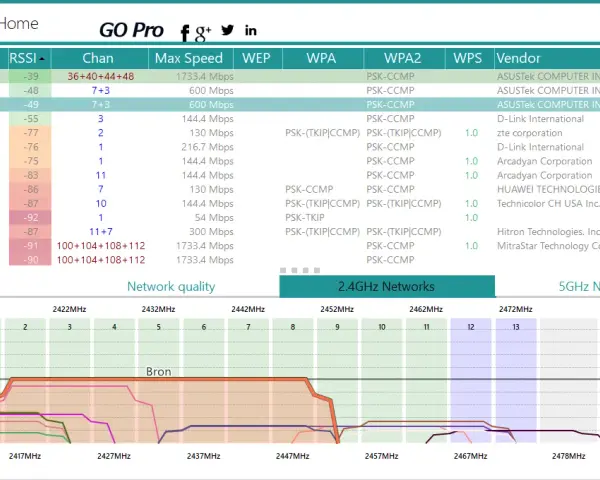Click channel 3 band in spectrum graph
Viewport: 600px width, 480px height.
click(x=70, y=380)
